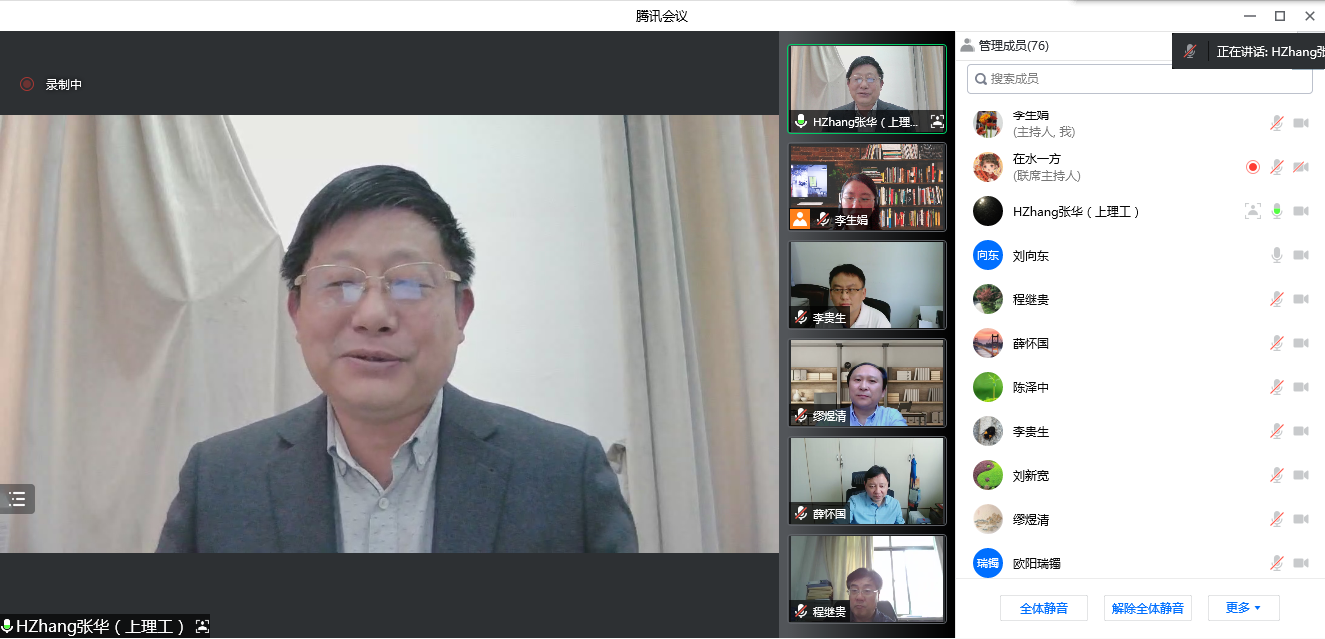
Task: Toggle the disabled camera for 在水一方
Action: [x=1300, y=167]
